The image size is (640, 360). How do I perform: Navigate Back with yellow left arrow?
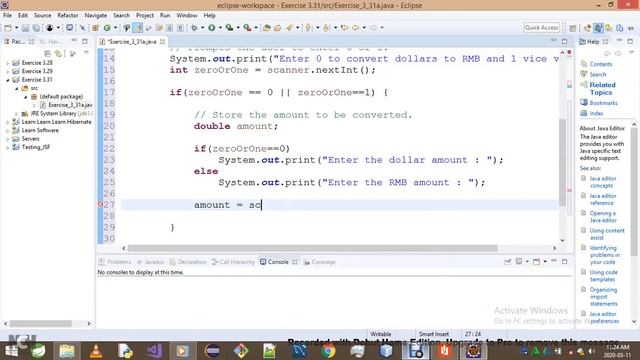pyautogui.click(x=356, y=28)
